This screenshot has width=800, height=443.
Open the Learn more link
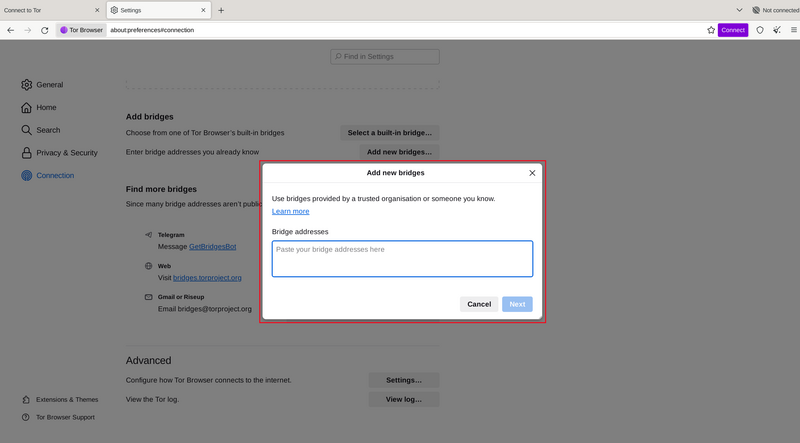tap(290, 212)
